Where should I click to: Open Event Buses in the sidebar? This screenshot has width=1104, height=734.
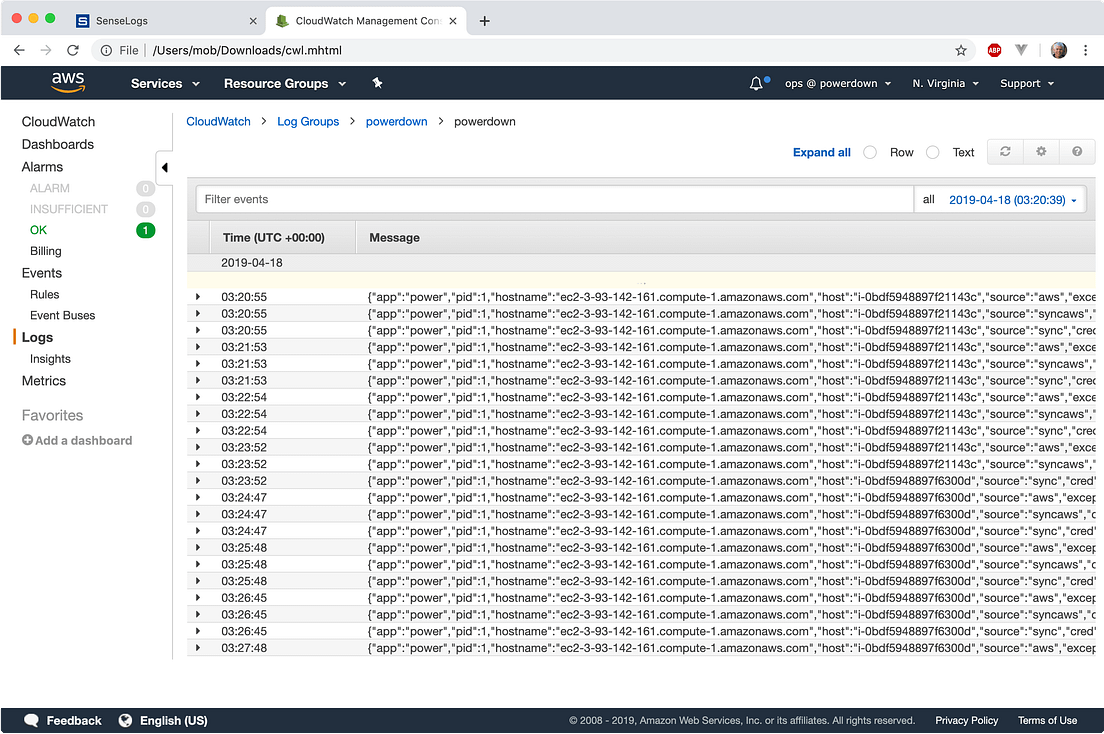pyautogui.click(x=62, y=315)
